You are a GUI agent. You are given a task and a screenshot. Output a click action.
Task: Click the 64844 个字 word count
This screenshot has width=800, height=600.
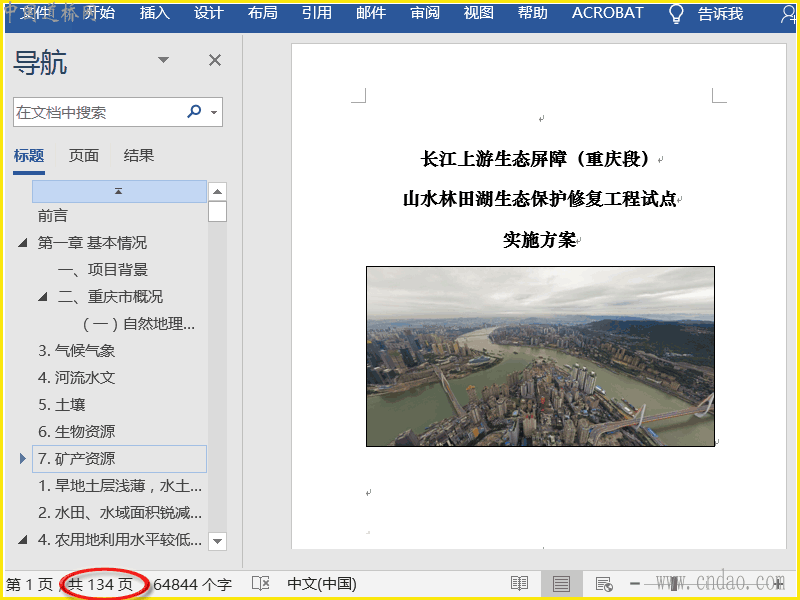[x=192, y=583]
